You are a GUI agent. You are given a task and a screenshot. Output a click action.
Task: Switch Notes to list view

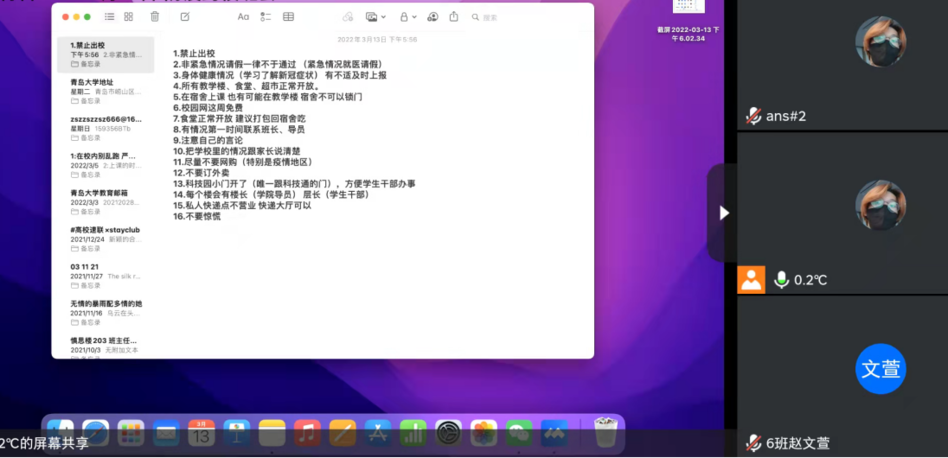(x=109, y=17)
